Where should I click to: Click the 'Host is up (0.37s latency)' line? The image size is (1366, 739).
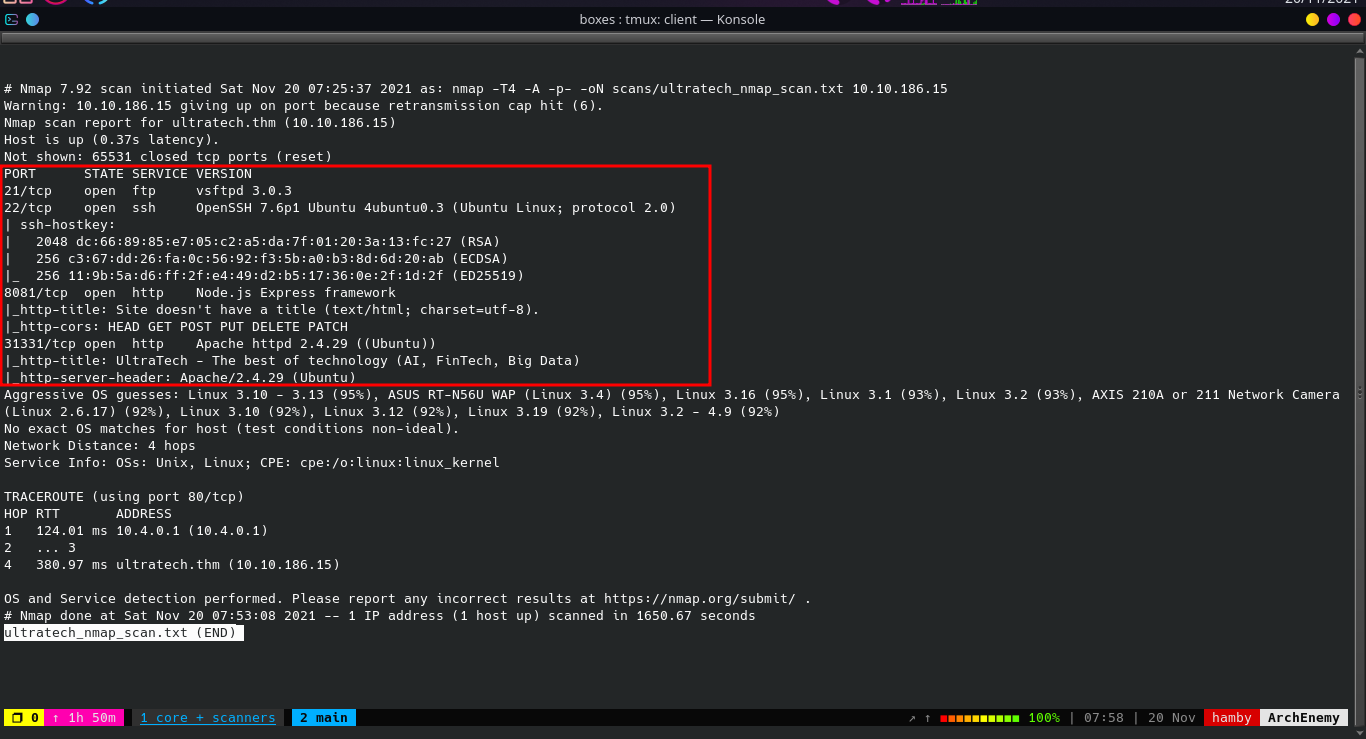point(112,139)
